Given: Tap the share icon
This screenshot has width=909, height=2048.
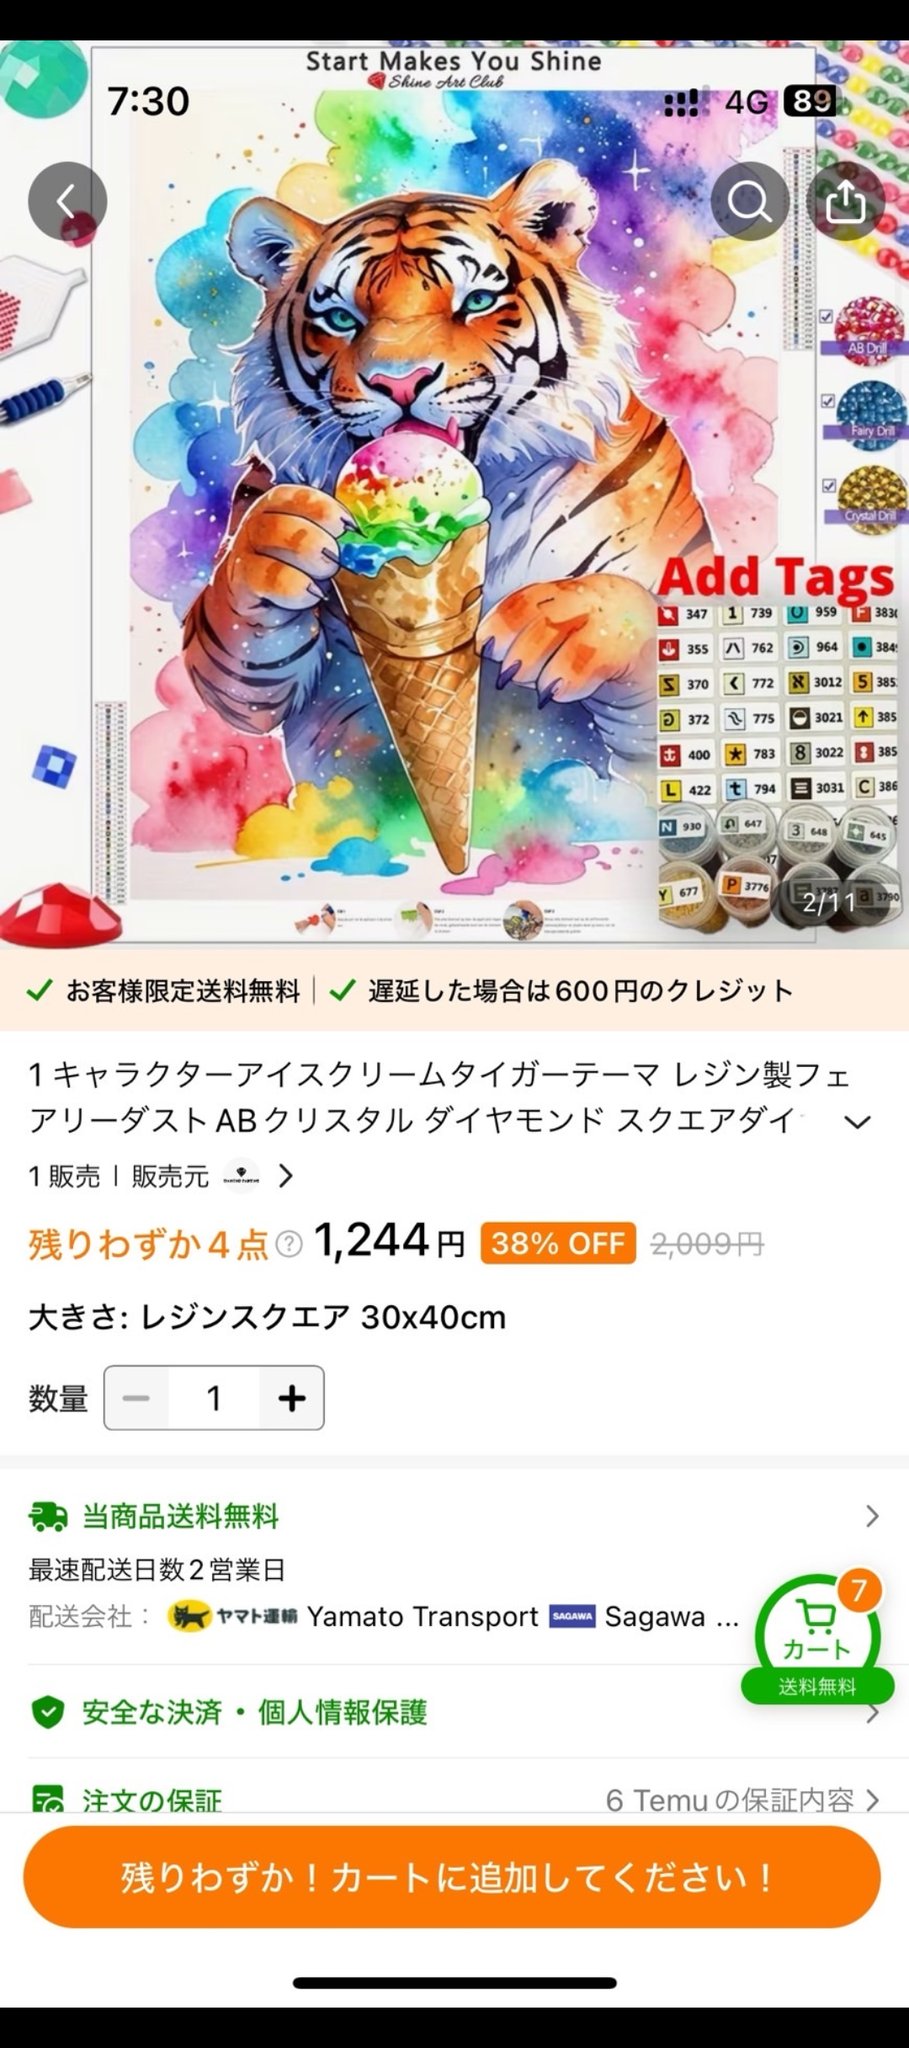Looking at the screenshot, I should click(x=845, y=201).
